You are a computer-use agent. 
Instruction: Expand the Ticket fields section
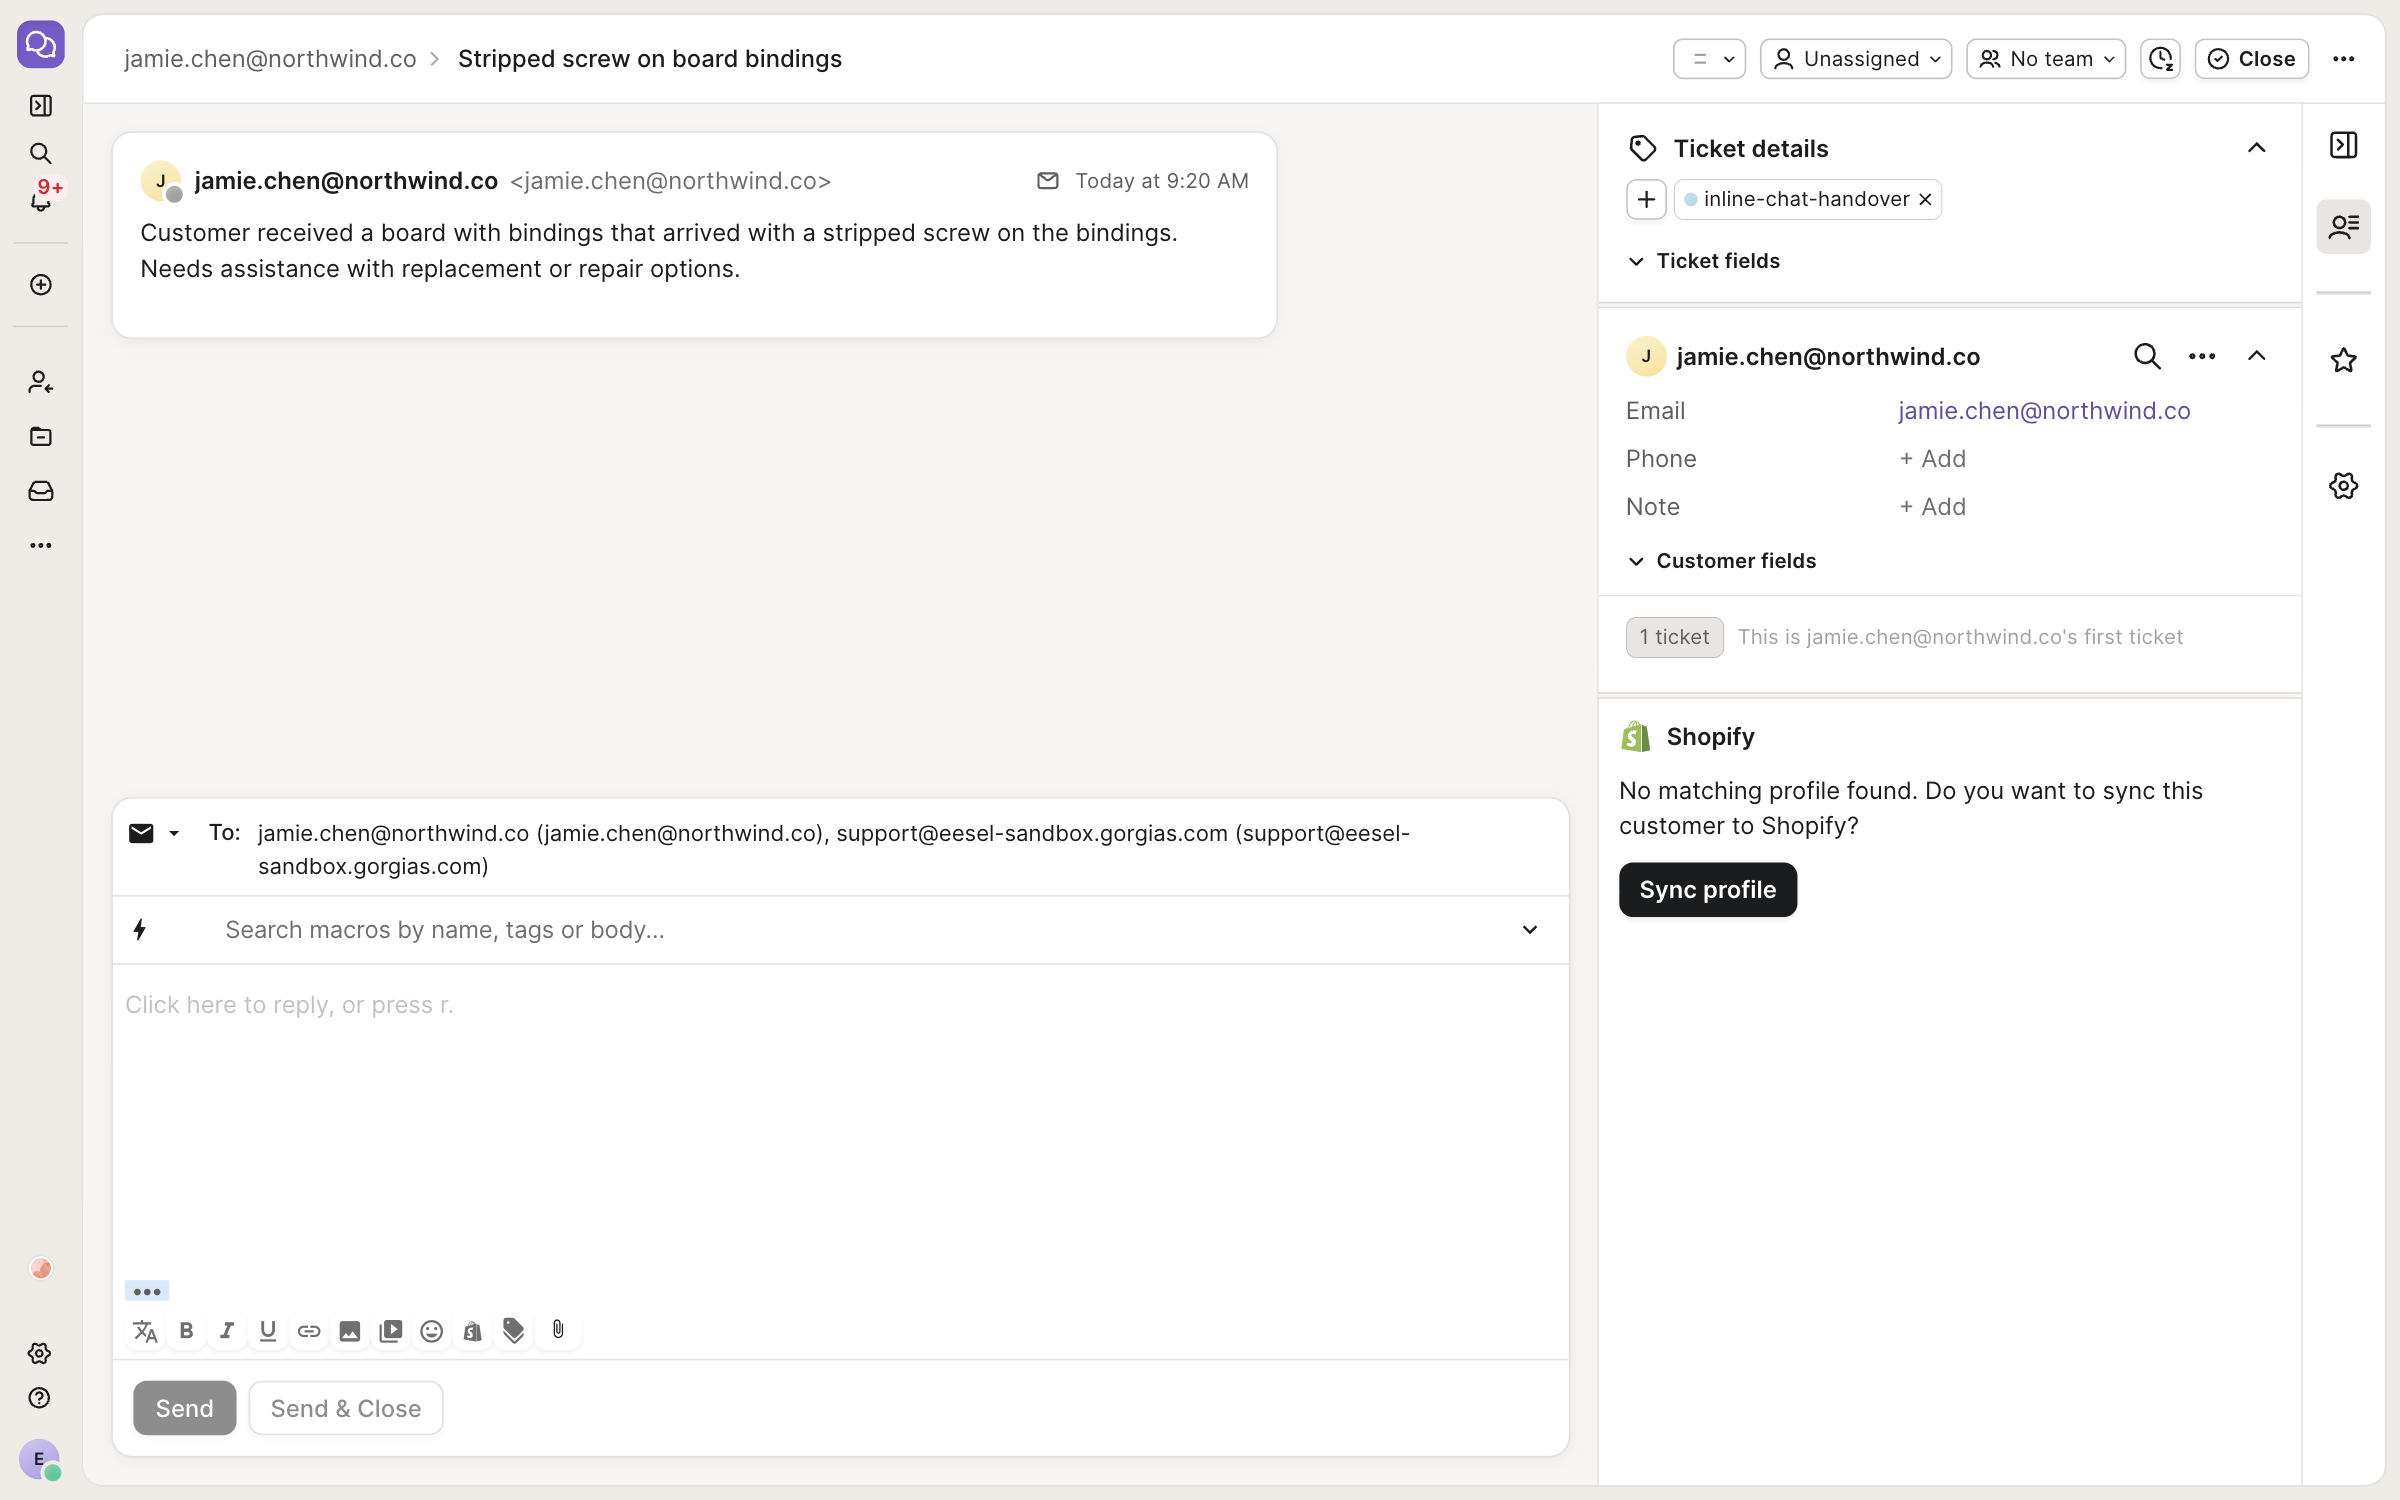[1704, 261]
